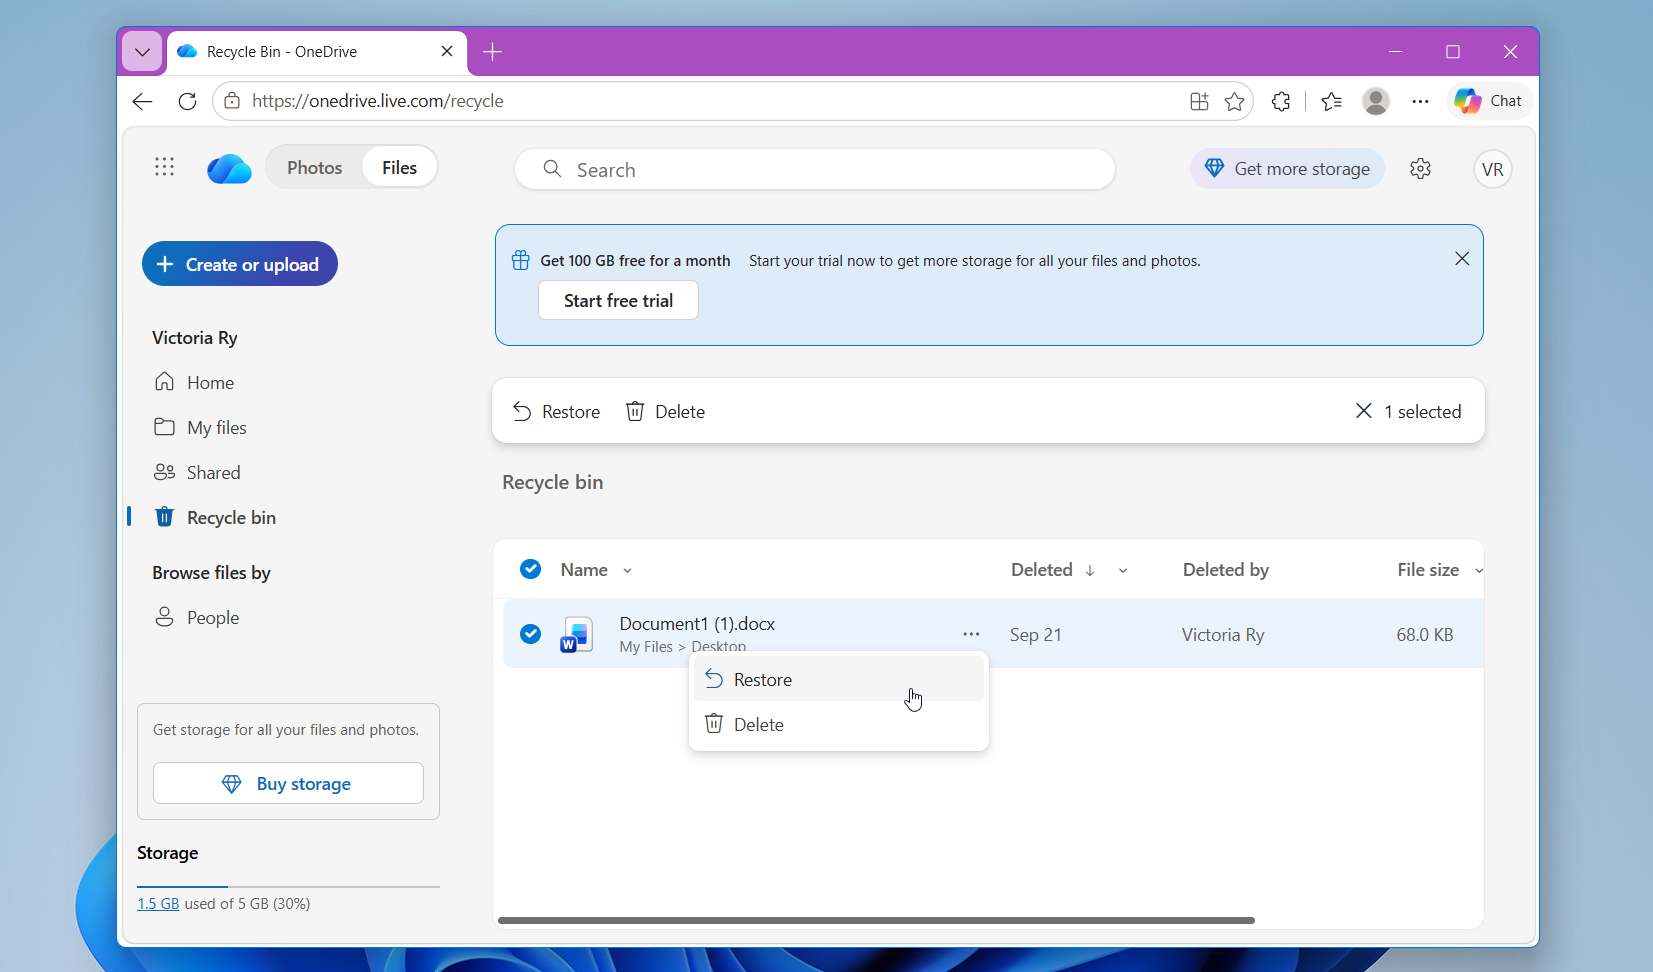Expand the Deleted column dropdown chevron
This screenshot has height=972, width=1653.
1123,571
